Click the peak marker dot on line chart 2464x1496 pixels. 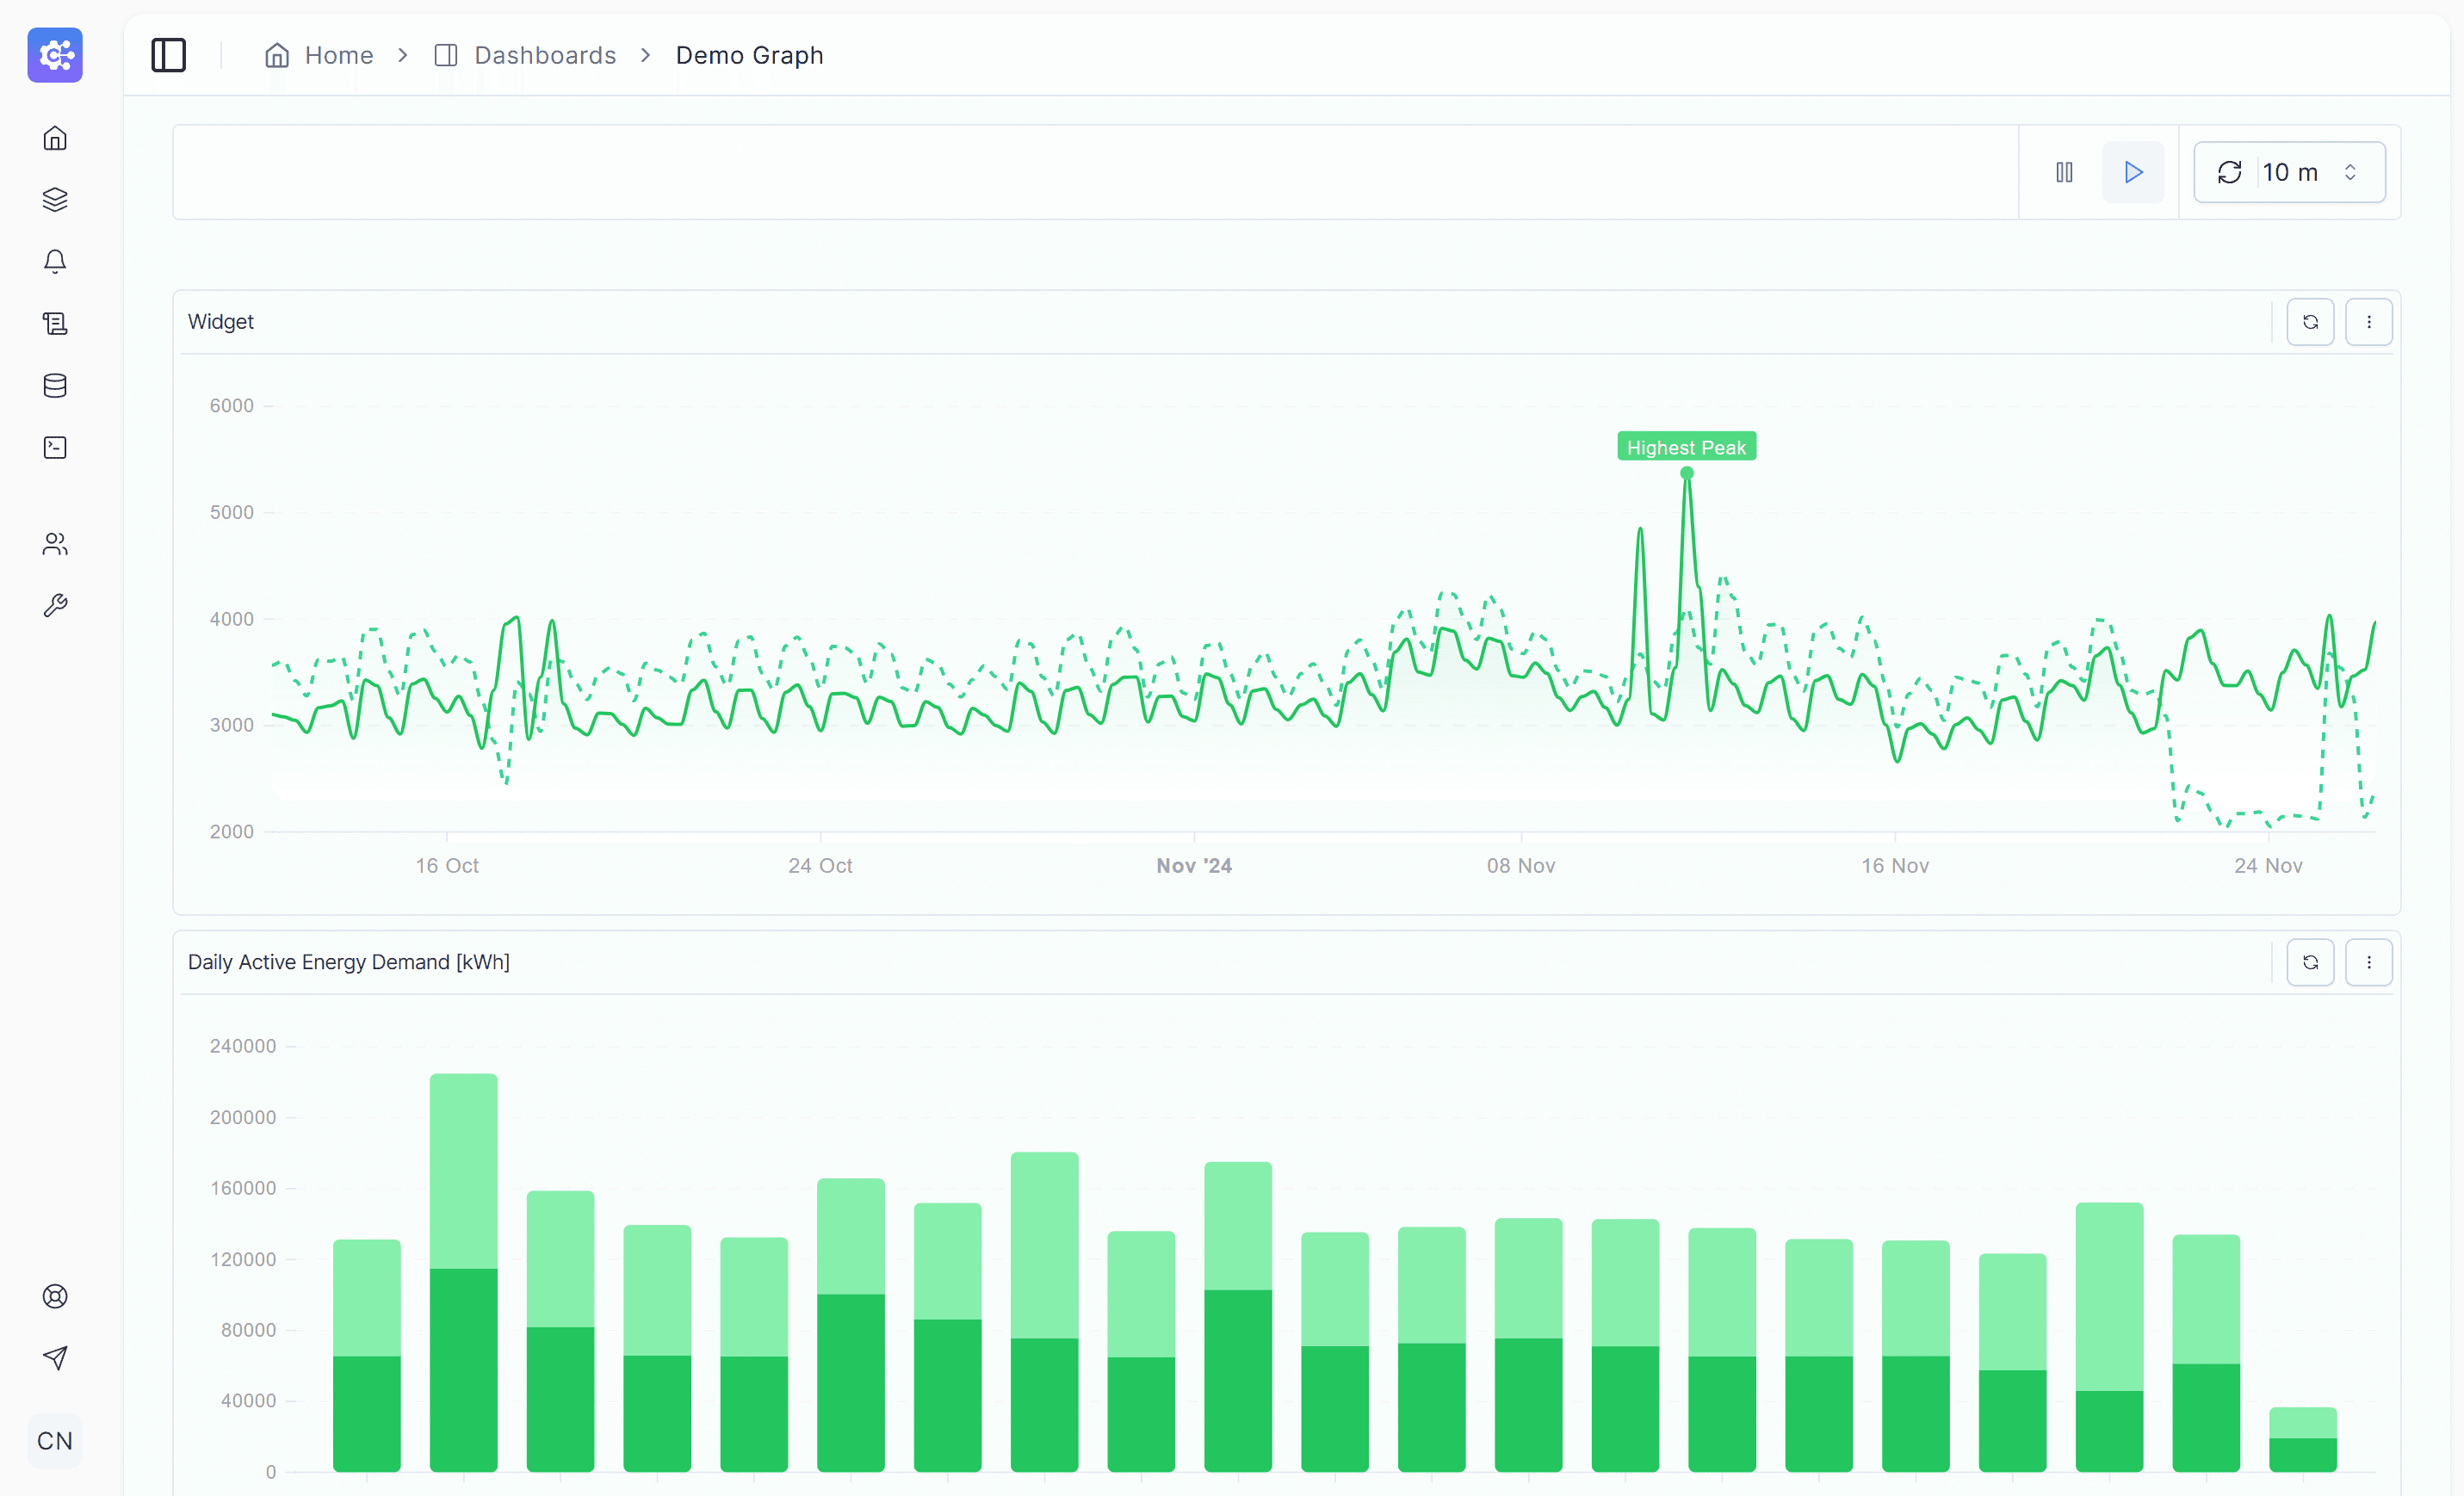click(x=1687, y=473)
